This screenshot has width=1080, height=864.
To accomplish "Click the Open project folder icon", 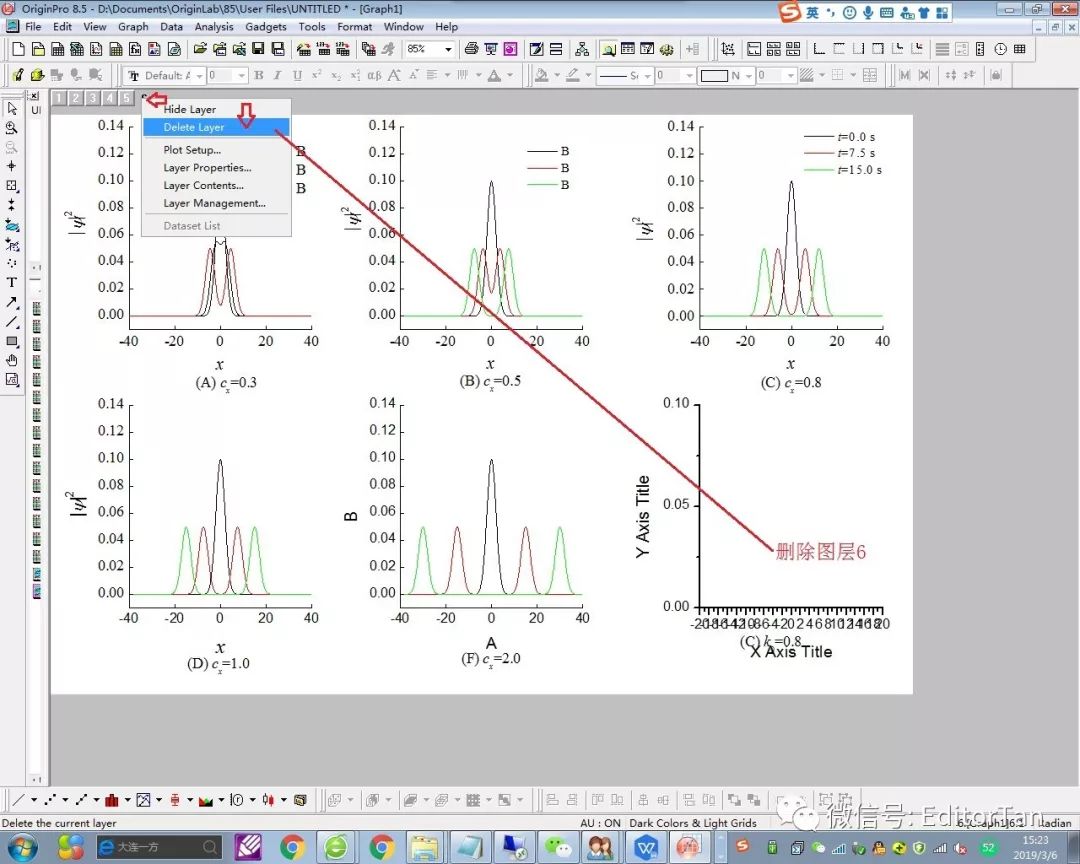I will point(200,49).
